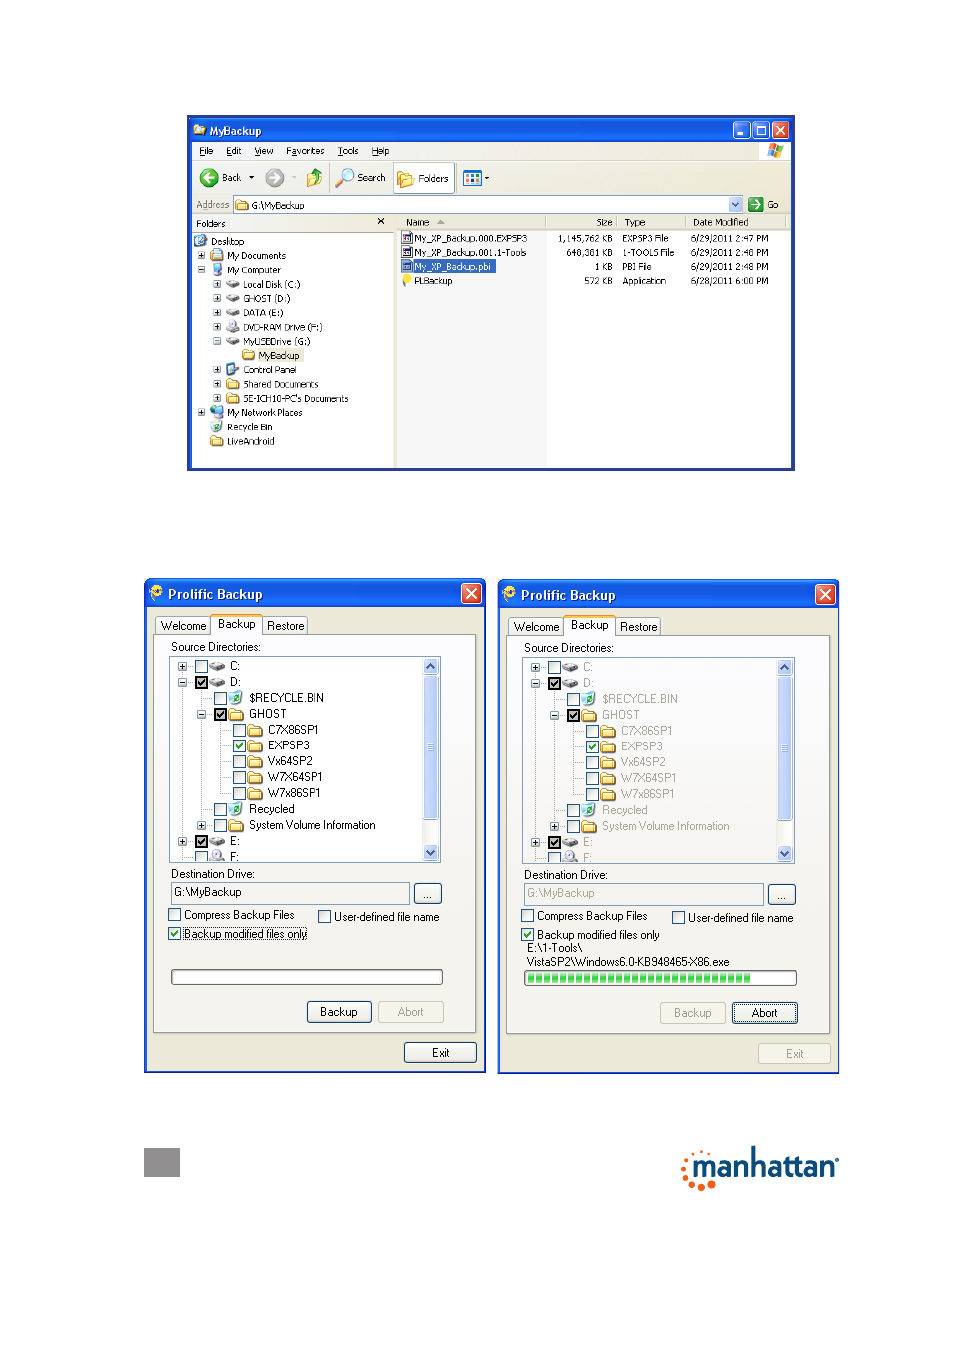Click the G:\MyBackup address bar field
The image size is (954, 1350).
[488, 204]
